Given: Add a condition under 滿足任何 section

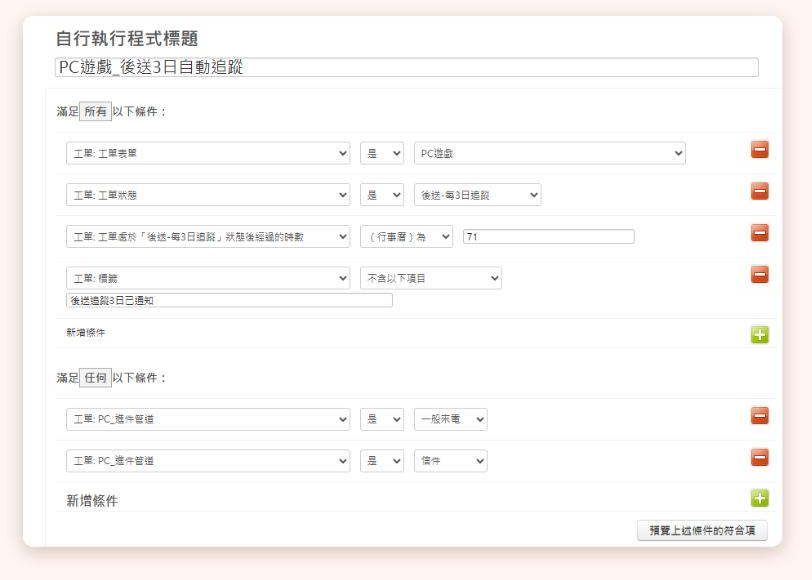Looking at the screenshot, I should click(x=760, y=498).
